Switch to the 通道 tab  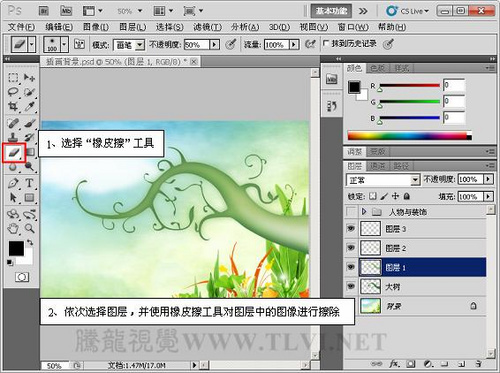(x=378, y=166)
